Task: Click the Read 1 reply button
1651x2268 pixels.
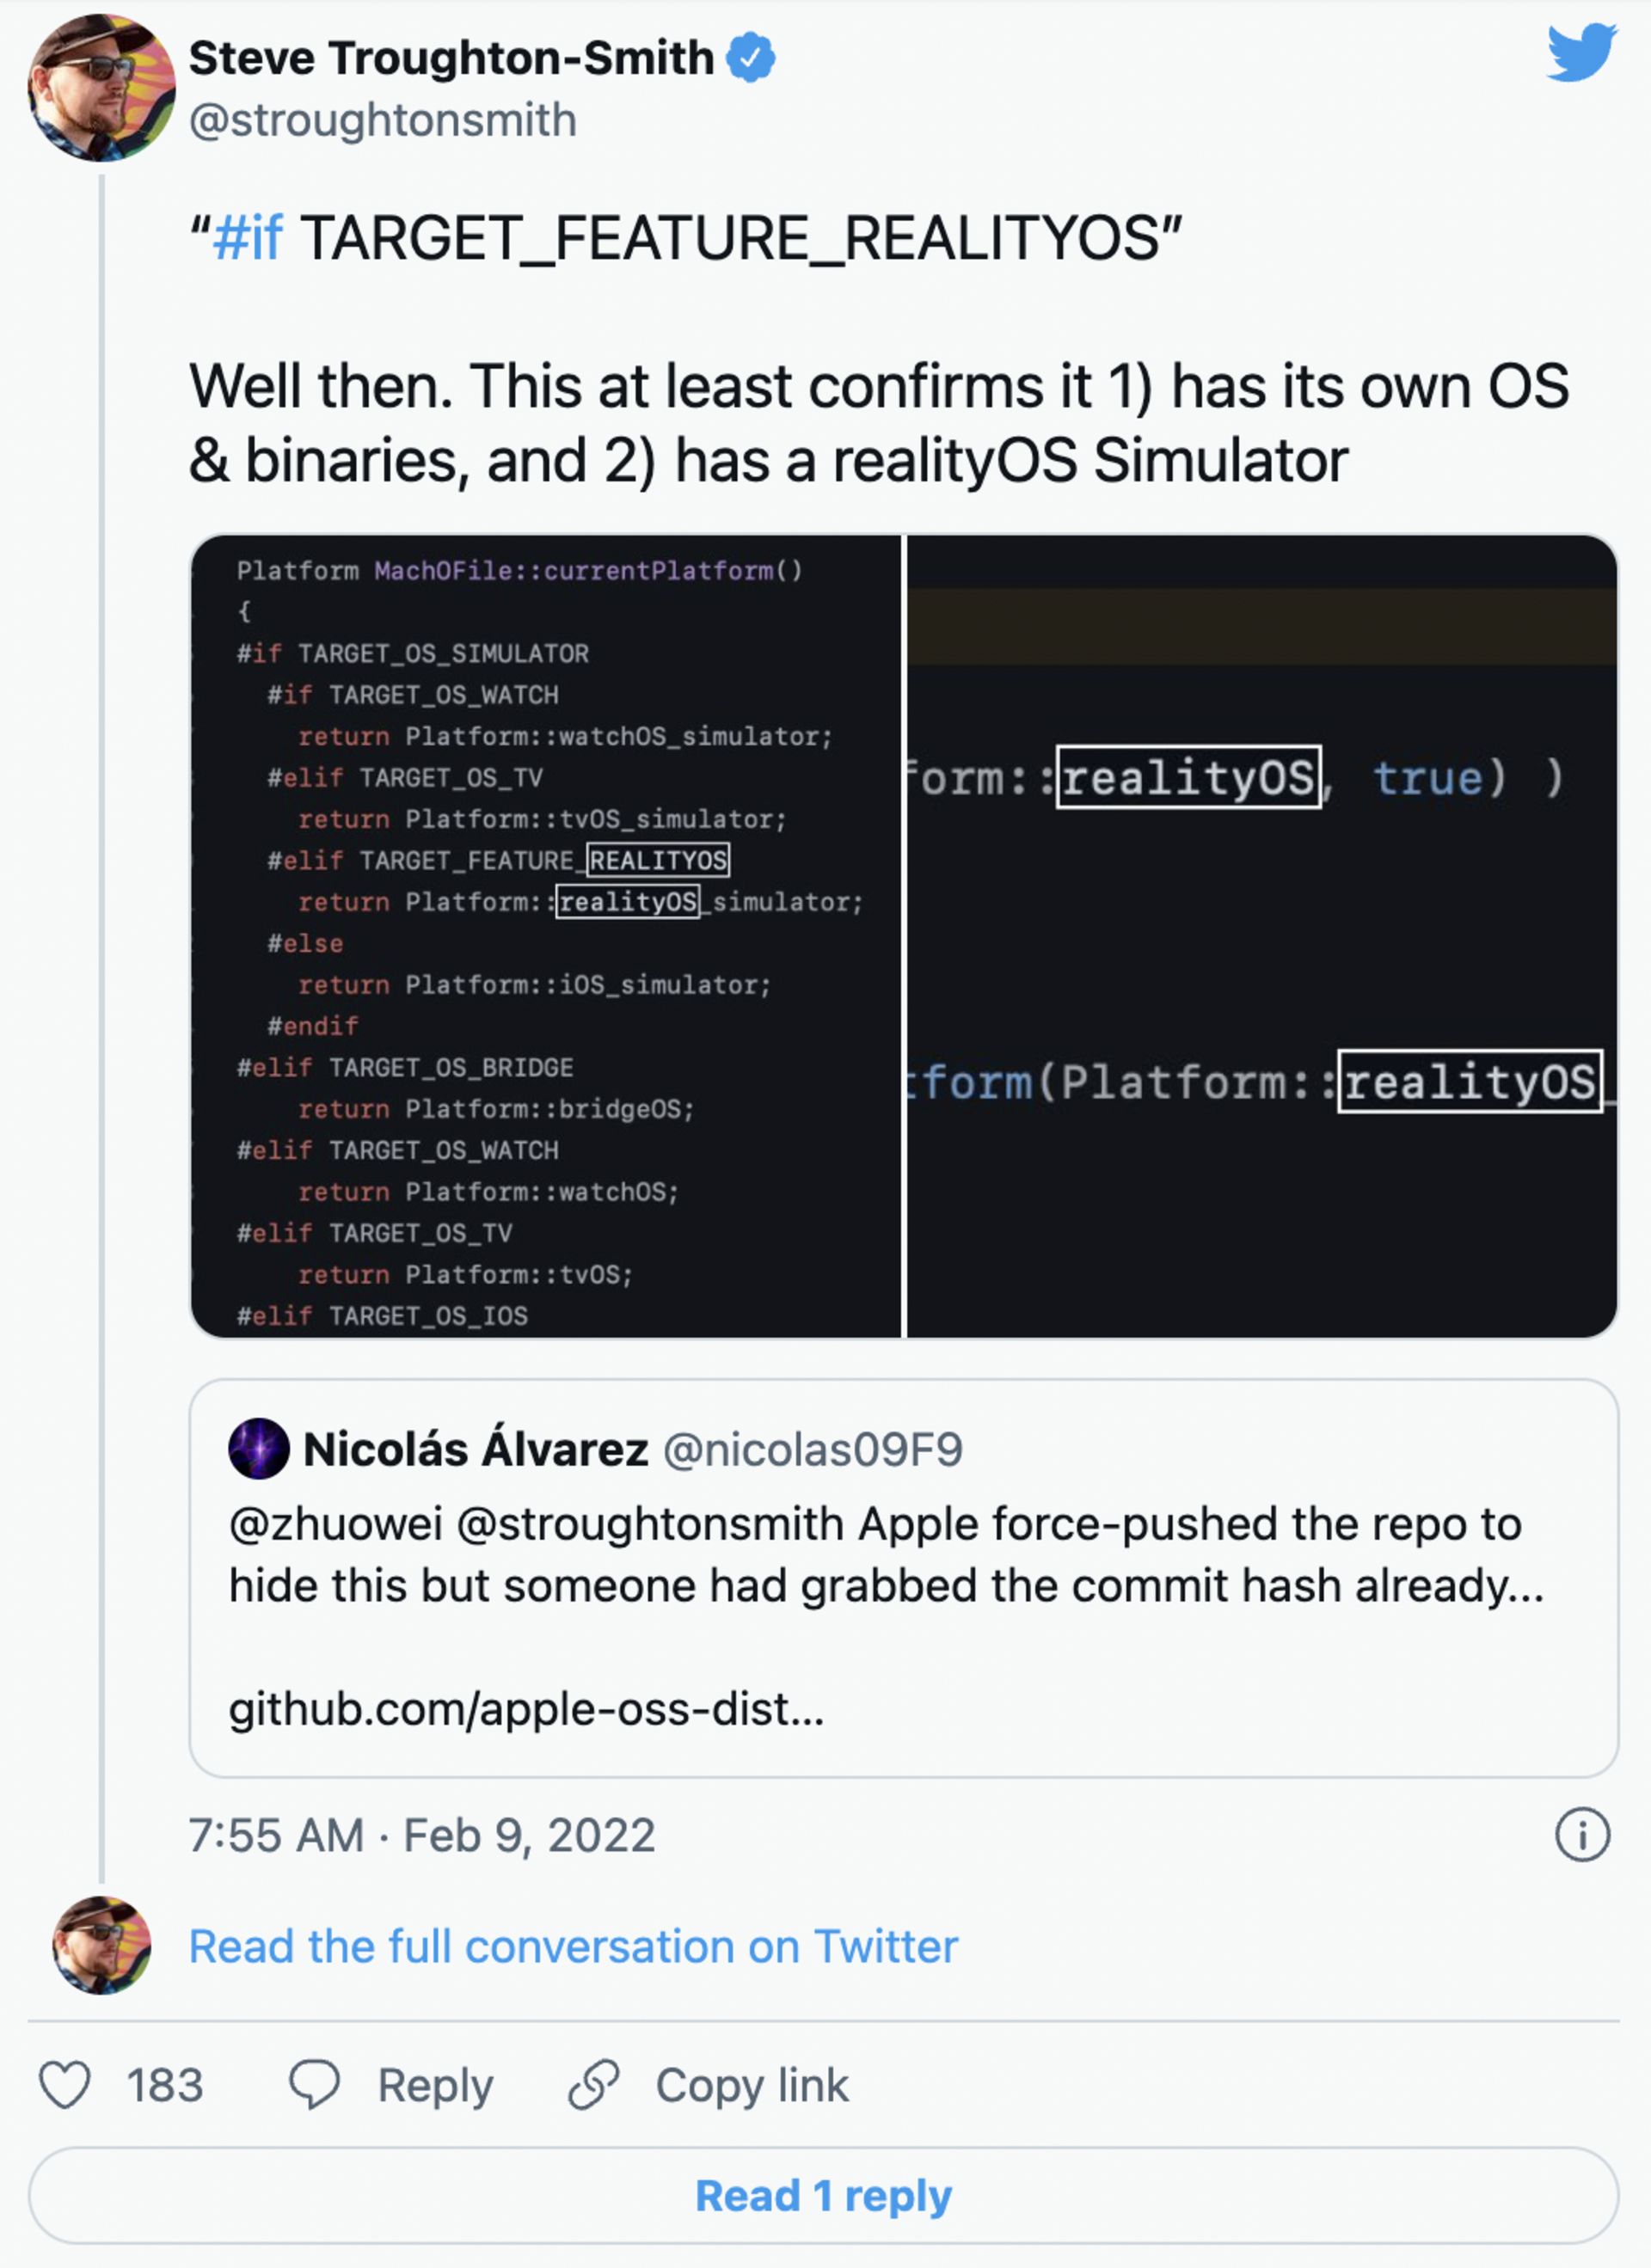Action: (824, 2195)
